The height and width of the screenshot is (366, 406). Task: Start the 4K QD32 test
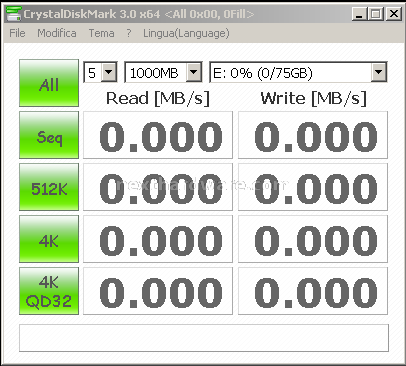pyautogui.click(x=49, y=291)
